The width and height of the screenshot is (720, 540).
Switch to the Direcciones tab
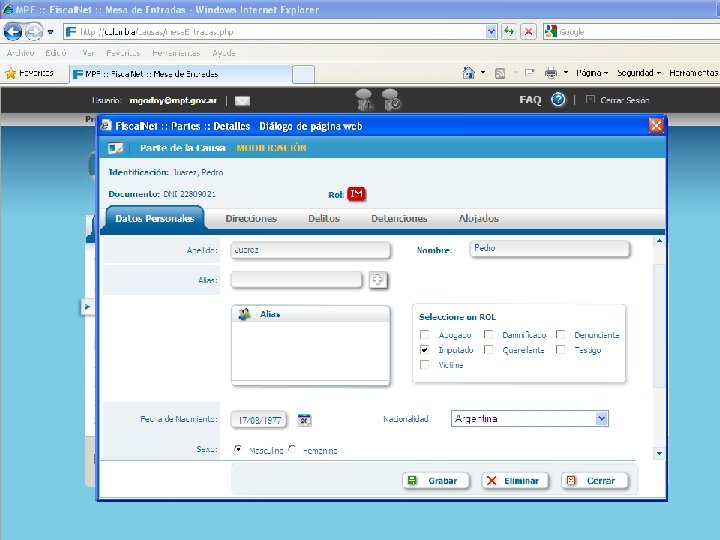click(x=251, y=219)
